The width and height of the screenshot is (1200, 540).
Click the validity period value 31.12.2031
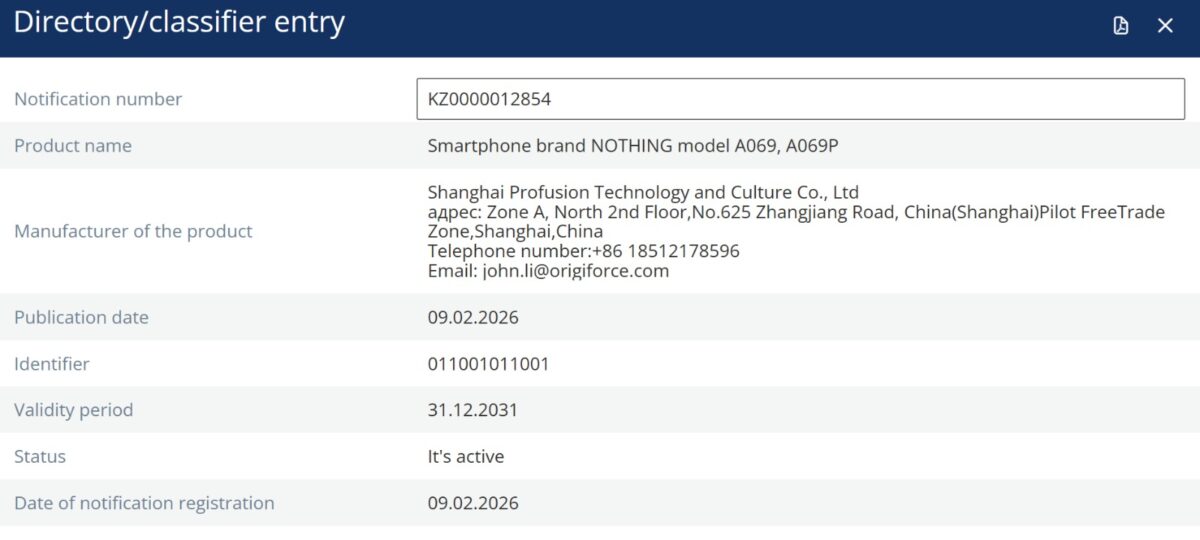[x=473, y=410]
